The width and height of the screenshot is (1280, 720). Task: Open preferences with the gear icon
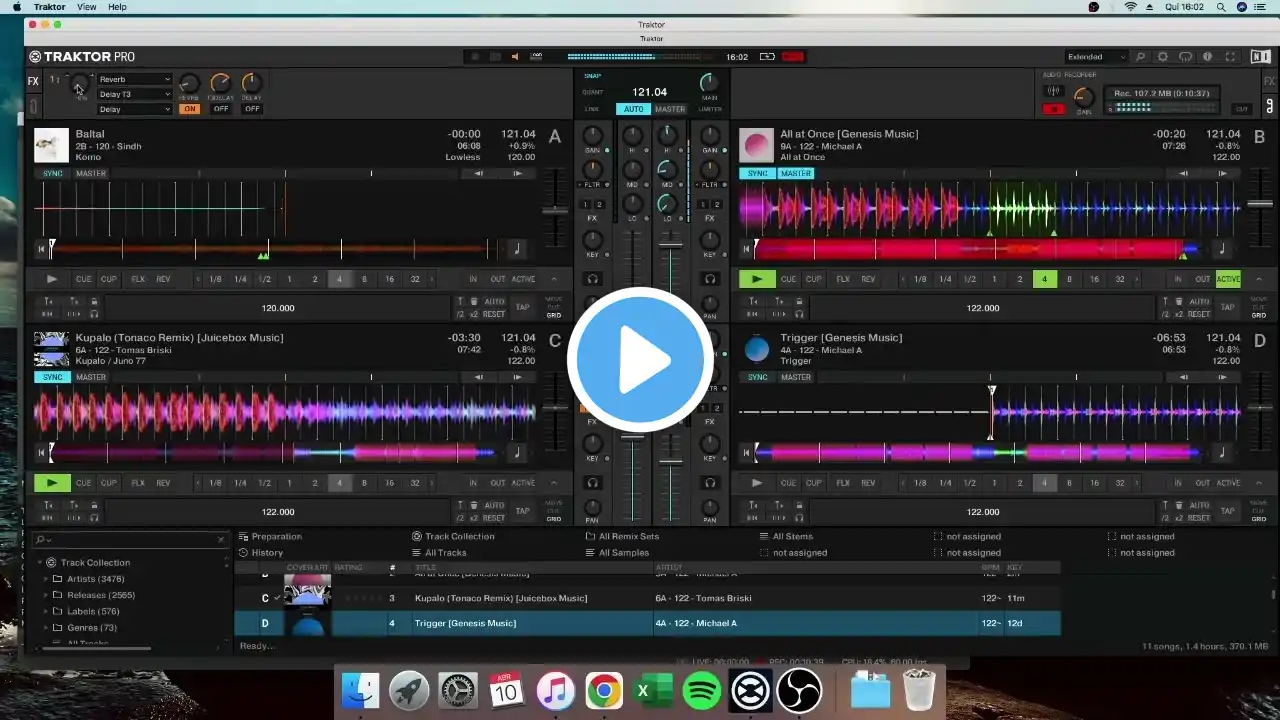[x=1163, y=57]
